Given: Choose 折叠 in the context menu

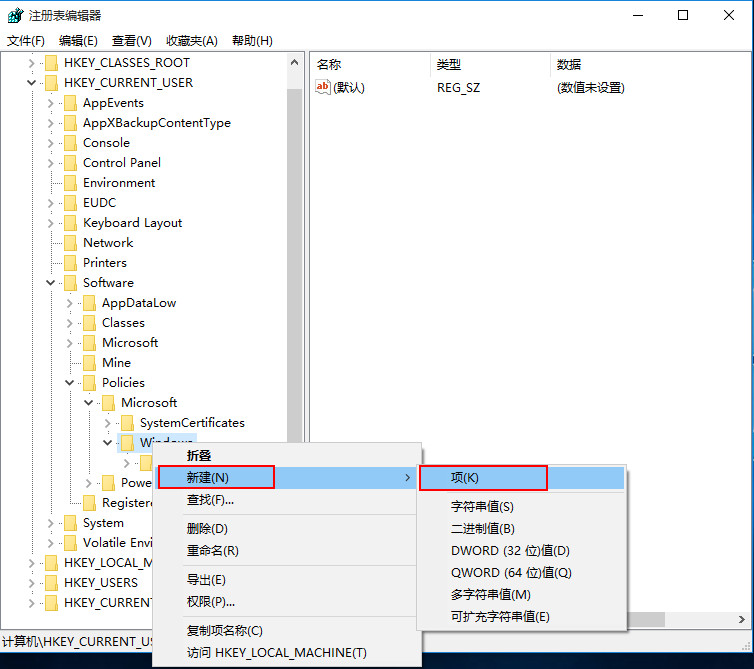Looking at the screenshot, I should click(x=288, y=455).
